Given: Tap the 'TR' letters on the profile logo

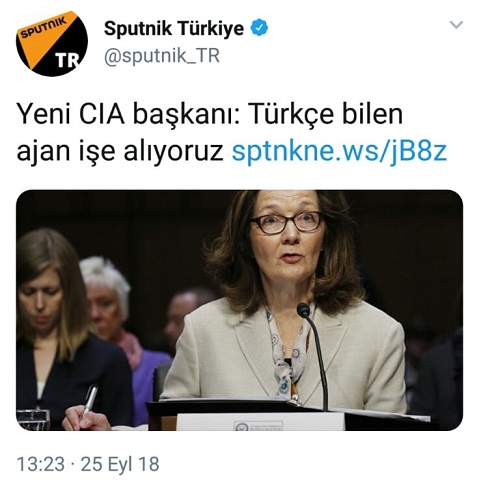Looking at the screenshot, I should coord(67,60).
